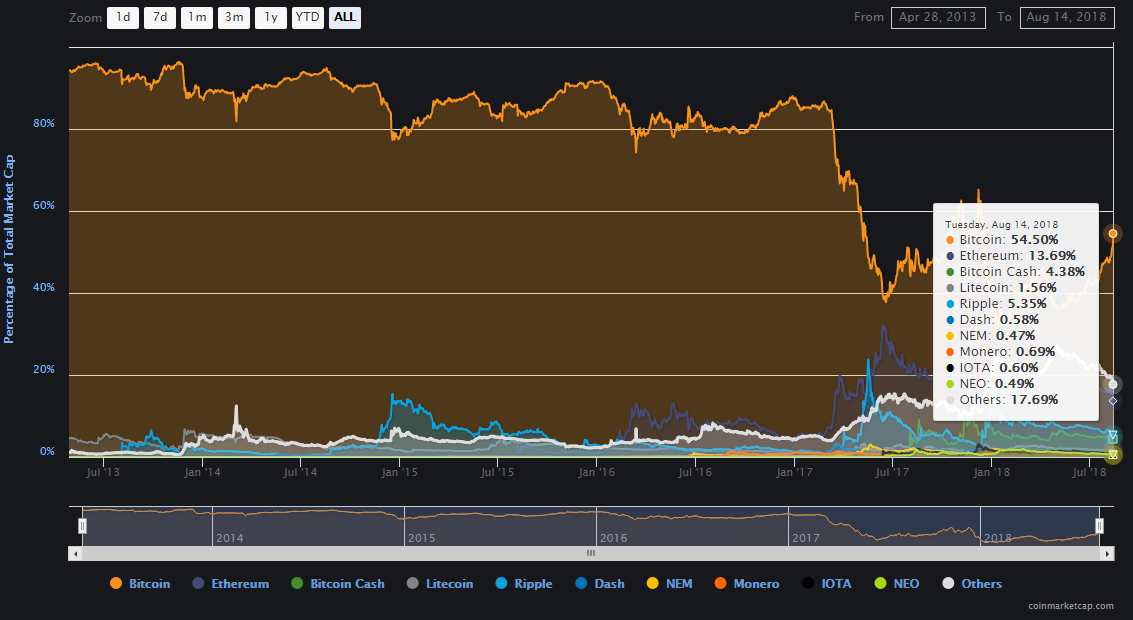Click the 2017 marker in navigator
This screenshot has width=1133, height=620.
[806, 538]
